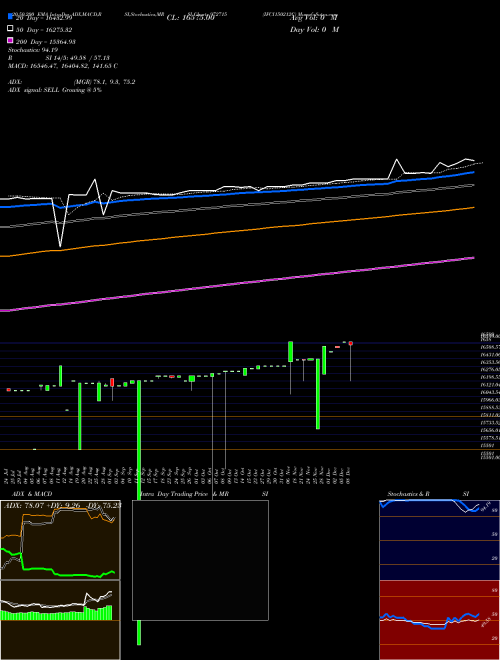Viewport: 500px width, 660px height.
Task: Click the 'ADX: 78.07 +DY: 9.26' readout
Action: tap(62, 505)
